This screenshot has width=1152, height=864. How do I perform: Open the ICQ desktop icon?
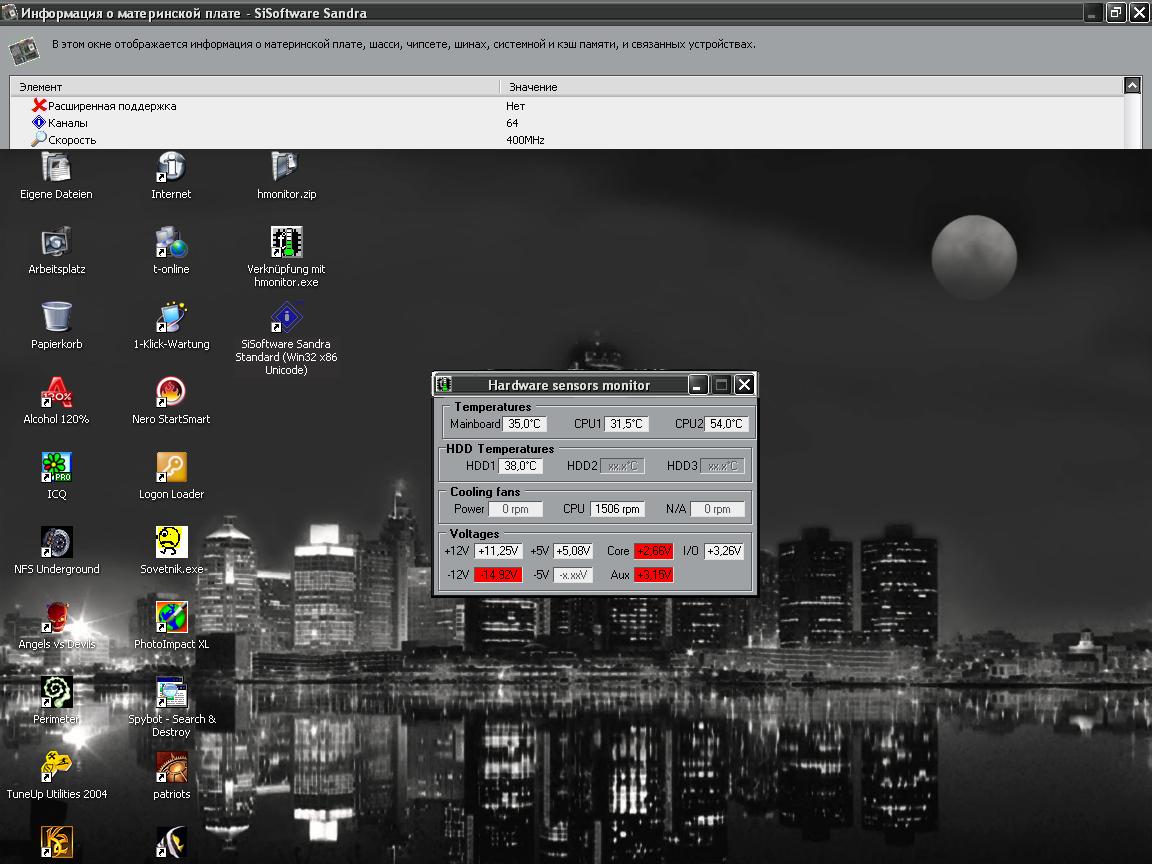coord(56,467)
